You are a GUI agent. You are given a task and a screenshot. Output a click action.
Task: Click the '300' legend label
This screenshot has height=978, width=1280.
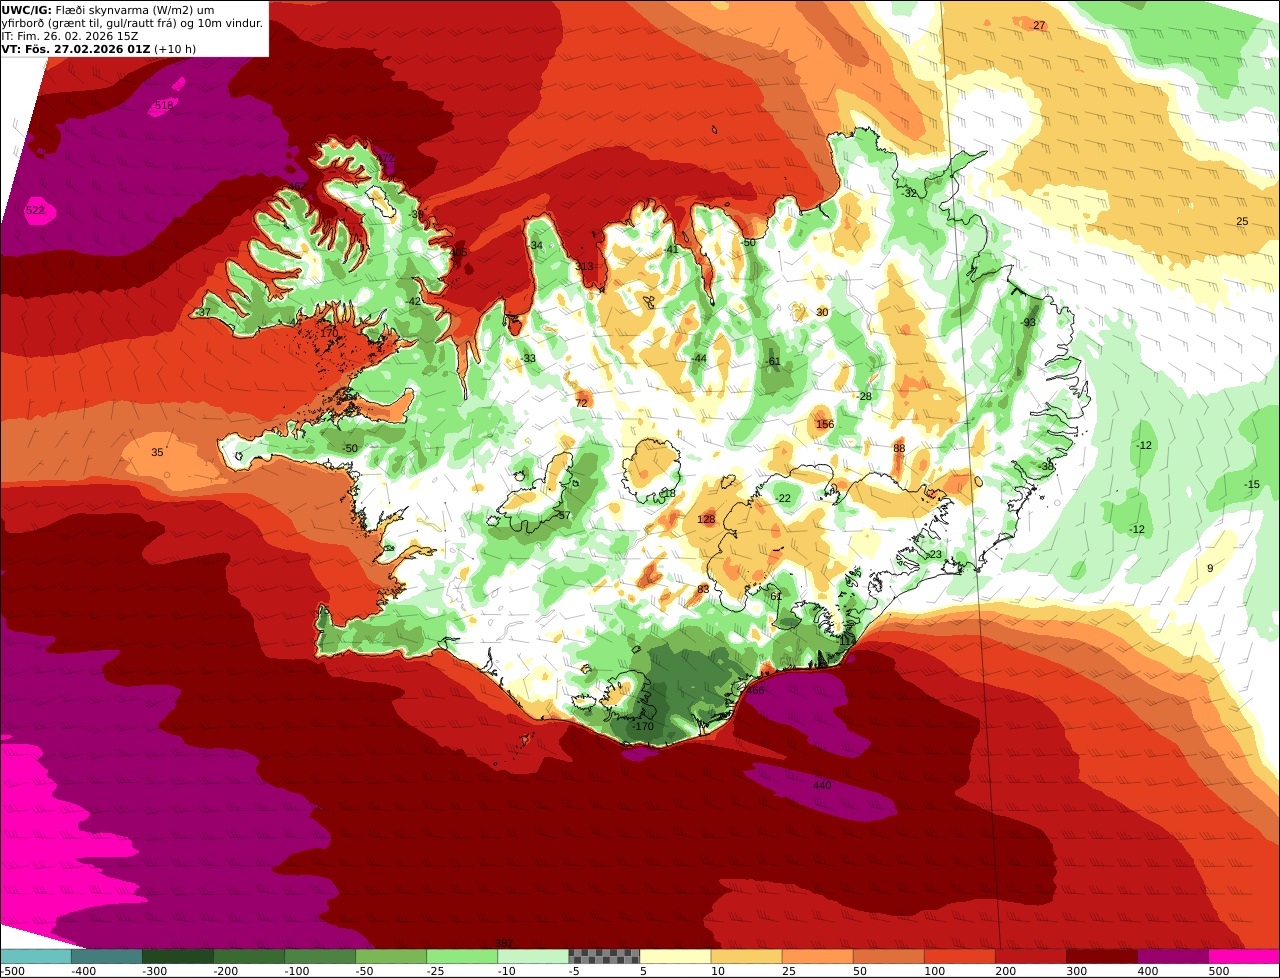1077,971
